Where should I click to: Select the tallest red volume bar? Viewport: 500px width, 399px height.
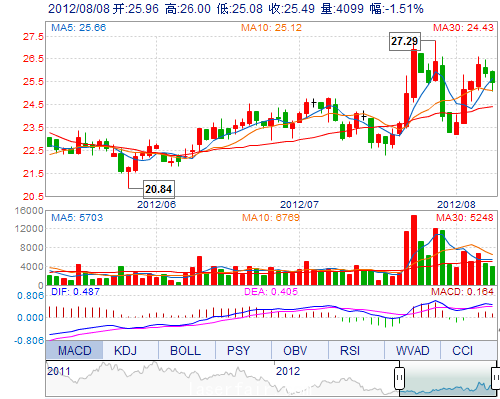414,250
